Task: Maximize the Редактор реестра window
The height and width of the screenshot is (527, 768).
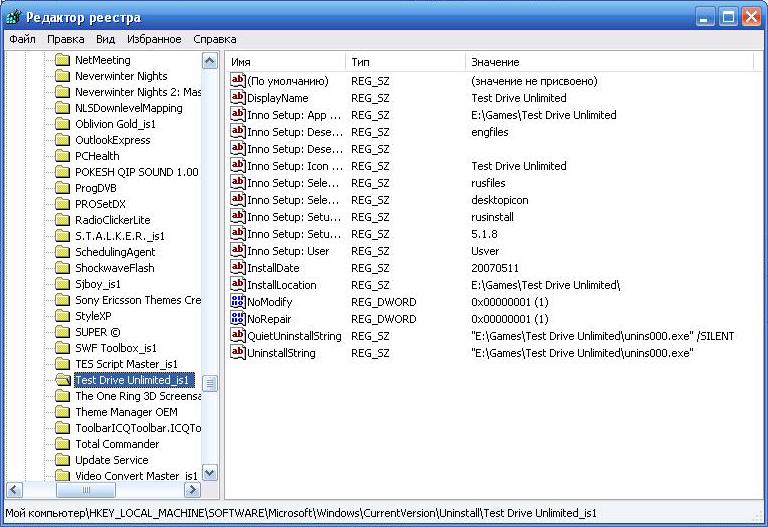Action: click(728, 18)
